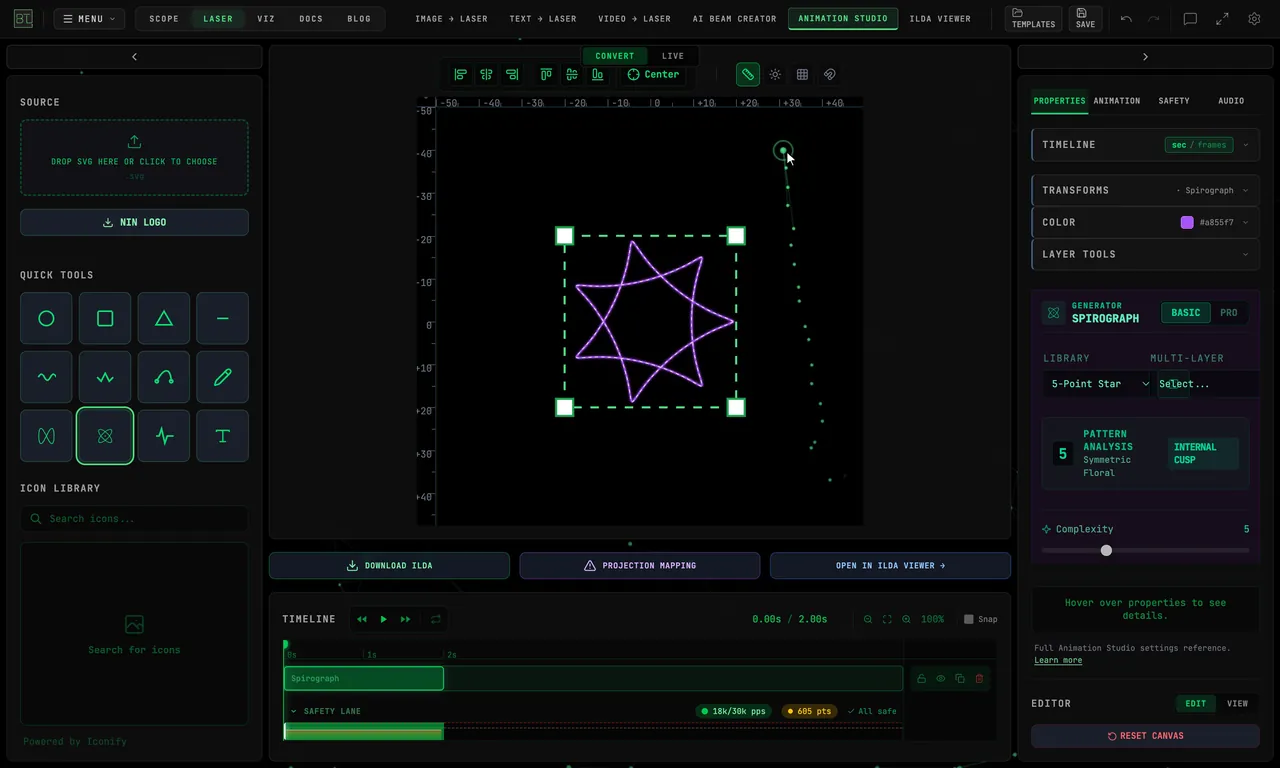Screen dimensions: 1280x768
Task: Click the undo arrow icon
Action: (x=1126, y=19)
